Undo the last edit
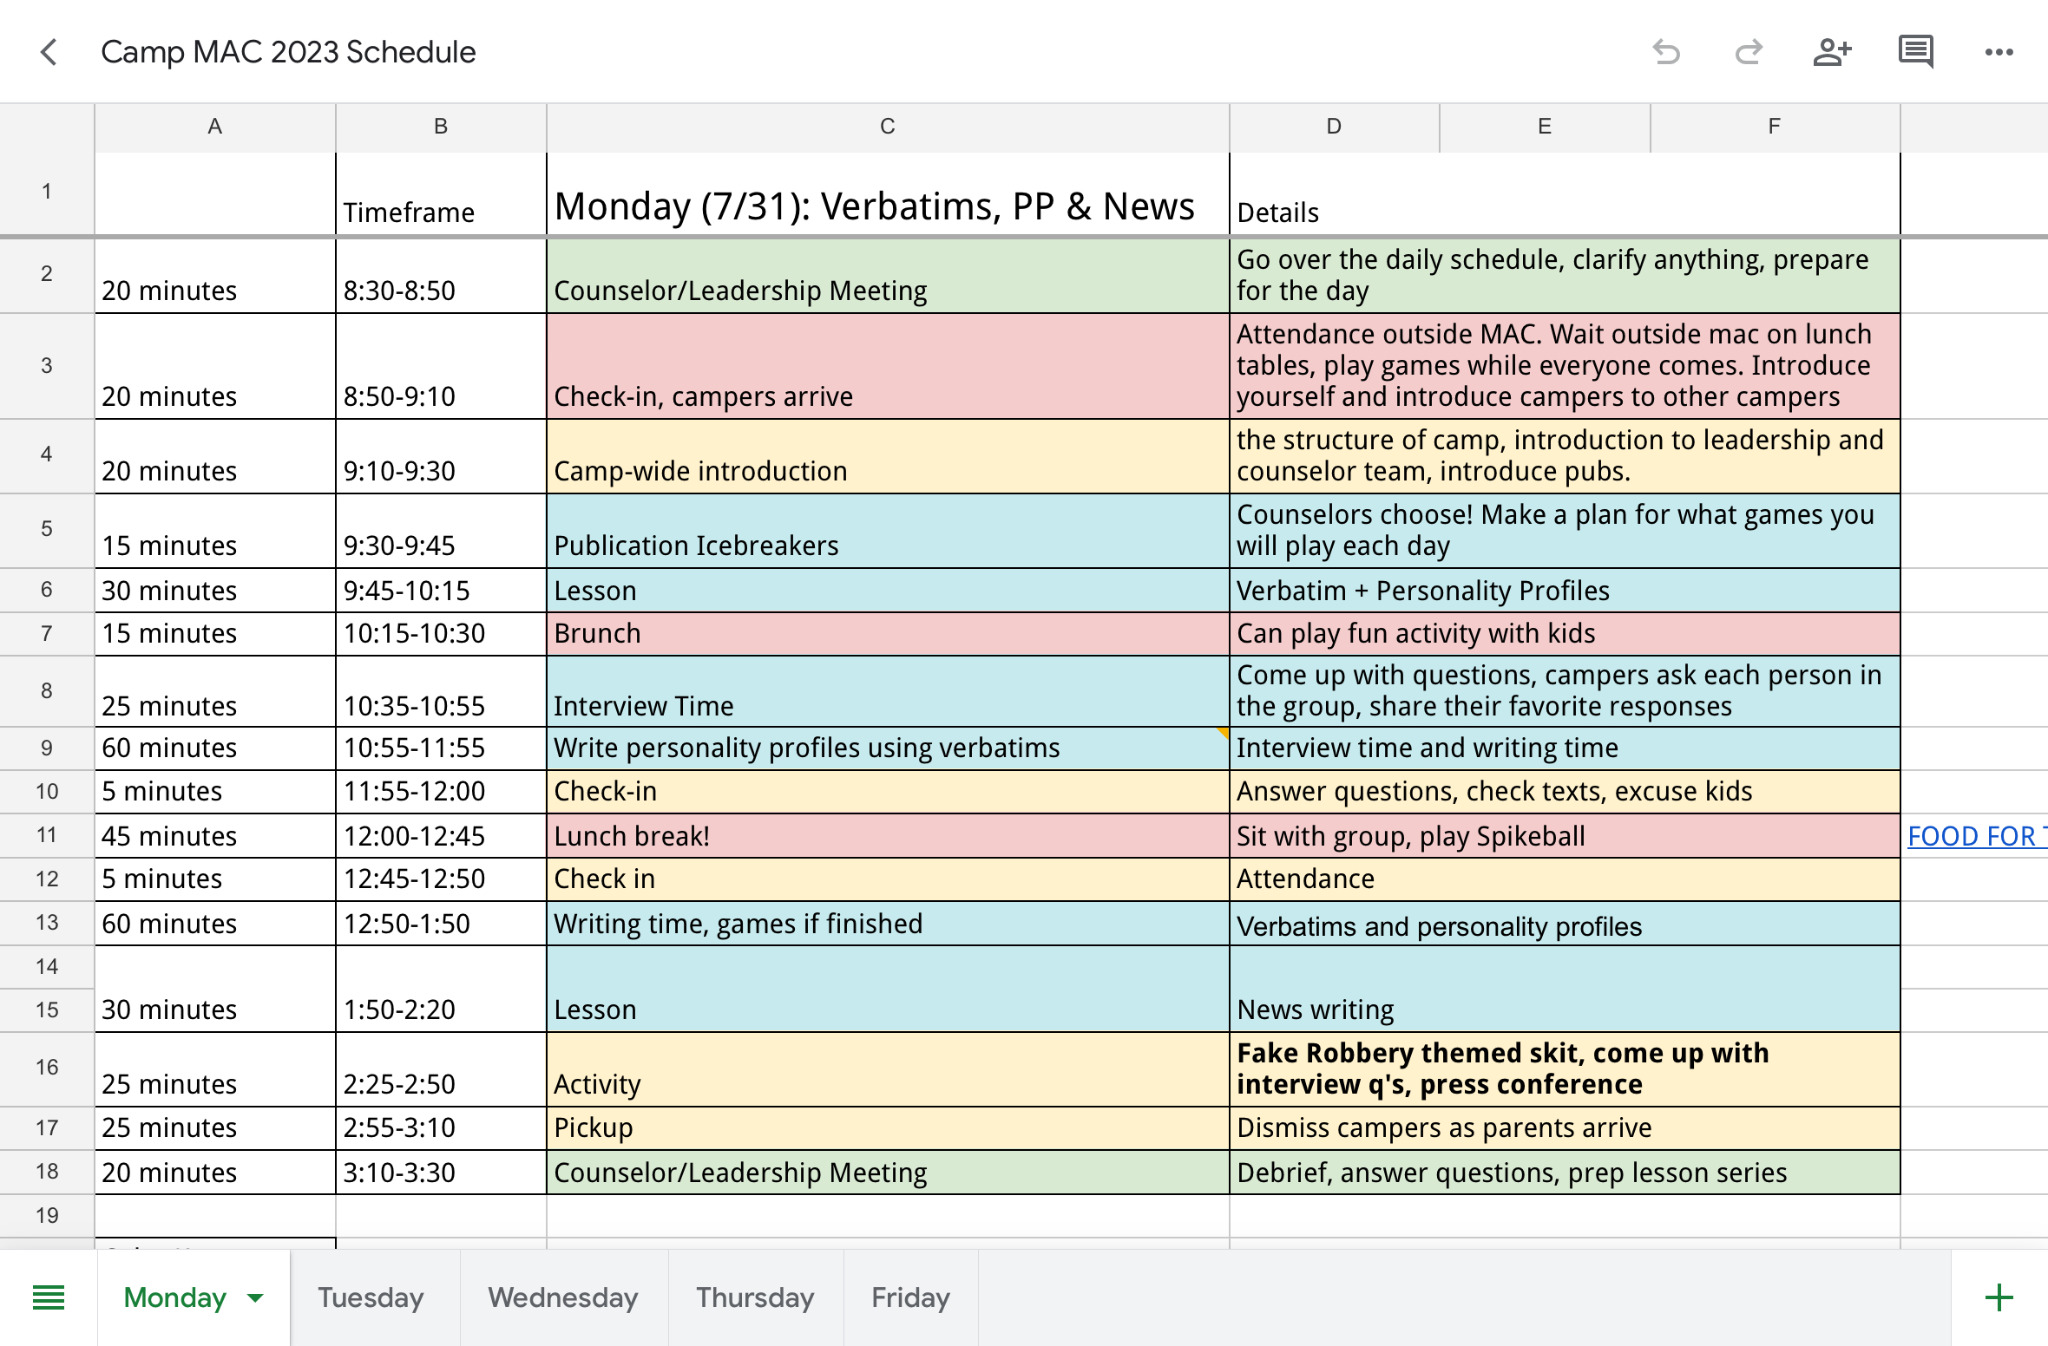 tap(1666, 52)
